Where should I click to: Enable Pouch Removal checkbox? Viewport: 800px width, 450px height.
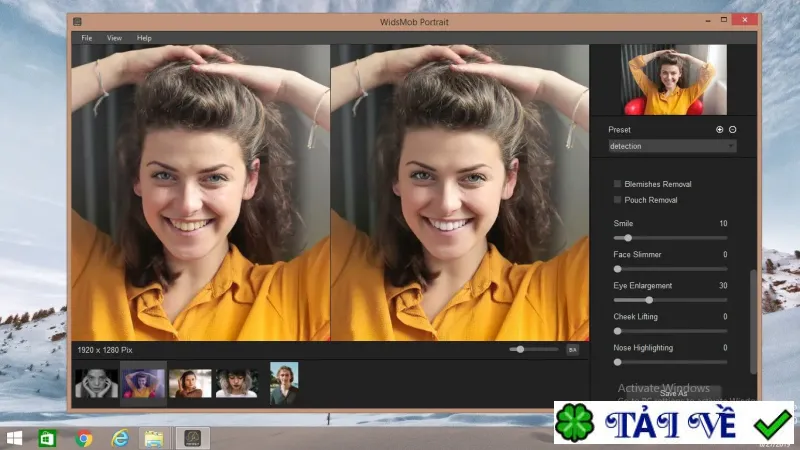[617, 199]
